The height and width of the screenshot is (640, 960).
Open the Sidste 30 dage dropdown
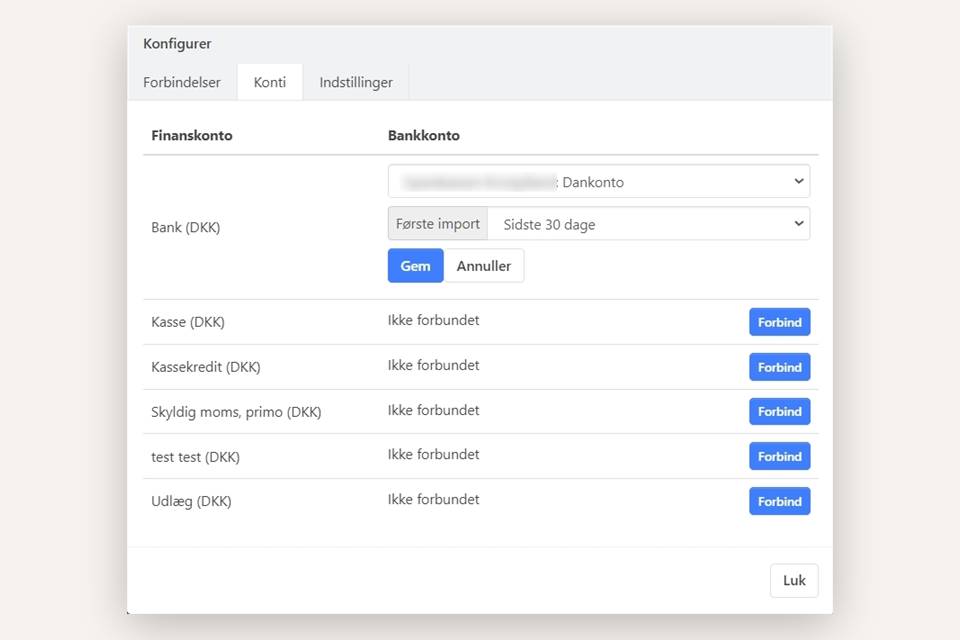(x=648, y=224)
